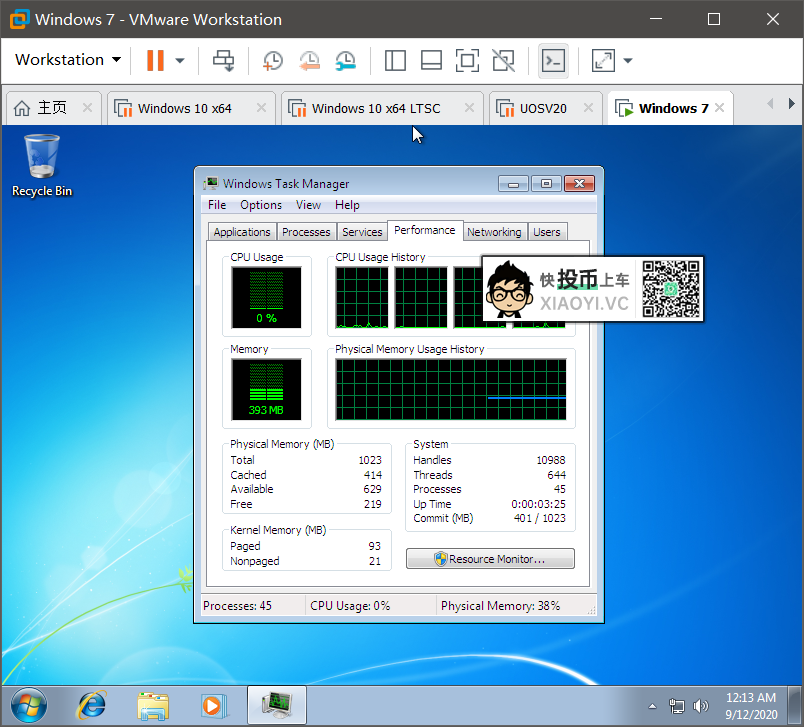Click Send Ctrl+Alt+Del icon in toolbar

tap(223, 60)
